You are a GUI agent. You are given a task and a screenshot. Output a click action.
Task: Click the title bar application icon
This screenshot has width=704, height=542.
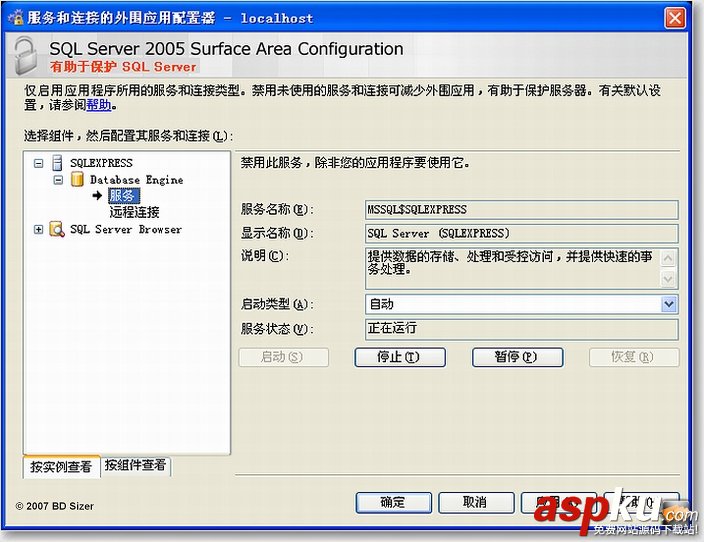(x=15, y=18)
